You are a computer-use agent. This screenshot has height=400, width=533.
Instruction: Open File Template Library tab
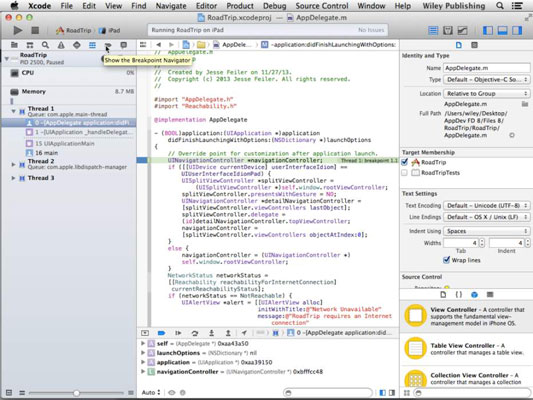point(443,295)
